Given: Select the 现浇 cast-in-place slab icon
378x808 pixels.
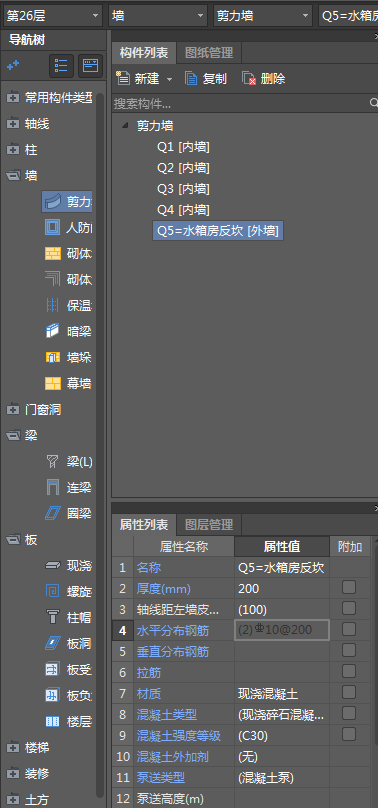Looking at the screenshot, I should point(53,566).
